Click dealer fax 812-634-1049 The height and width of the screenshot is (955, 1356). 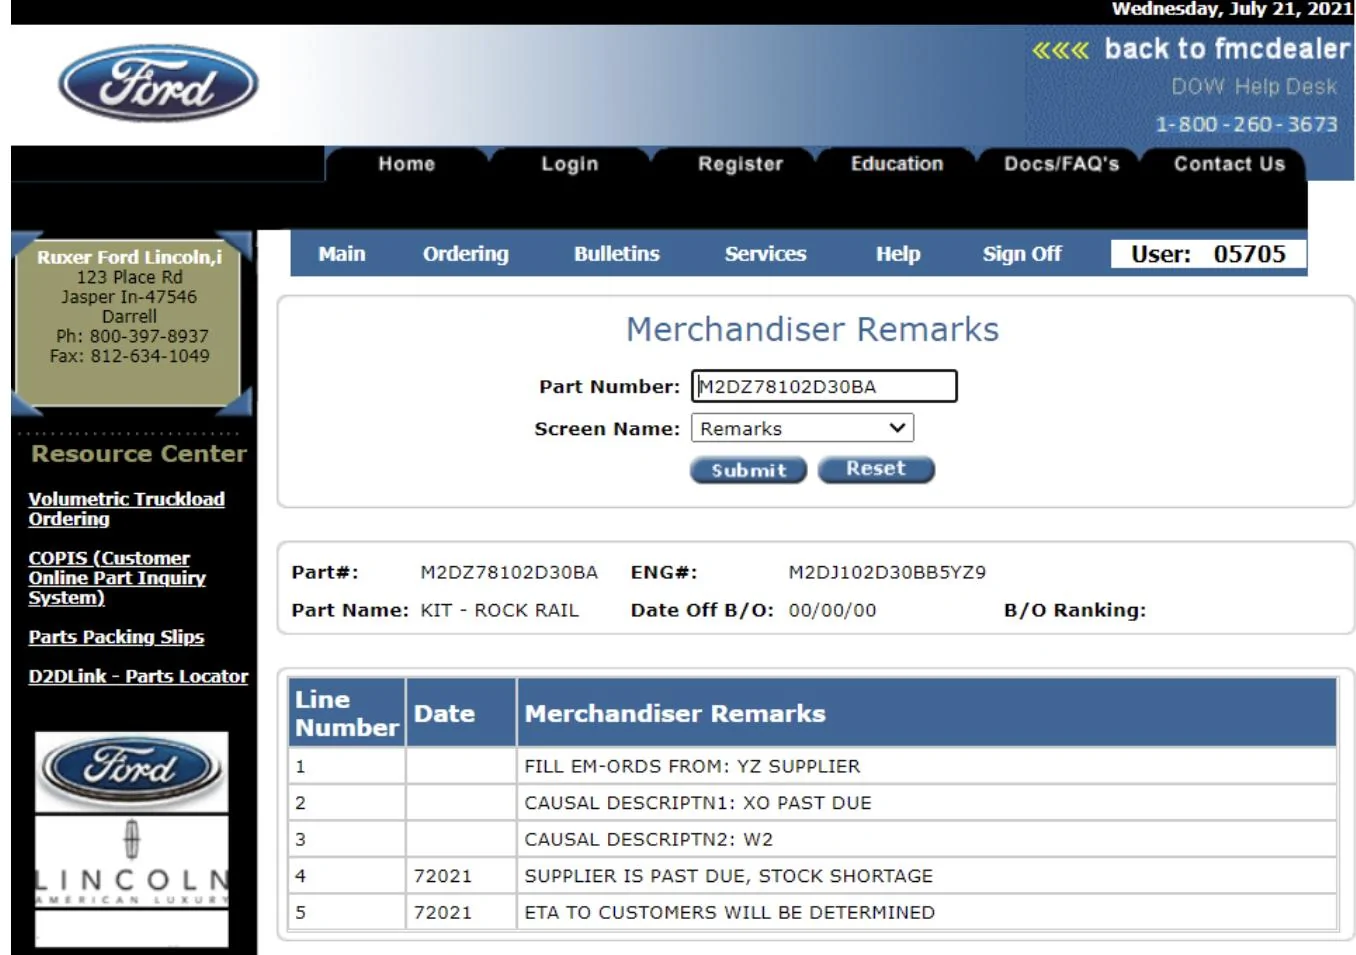tap(130, 356)
